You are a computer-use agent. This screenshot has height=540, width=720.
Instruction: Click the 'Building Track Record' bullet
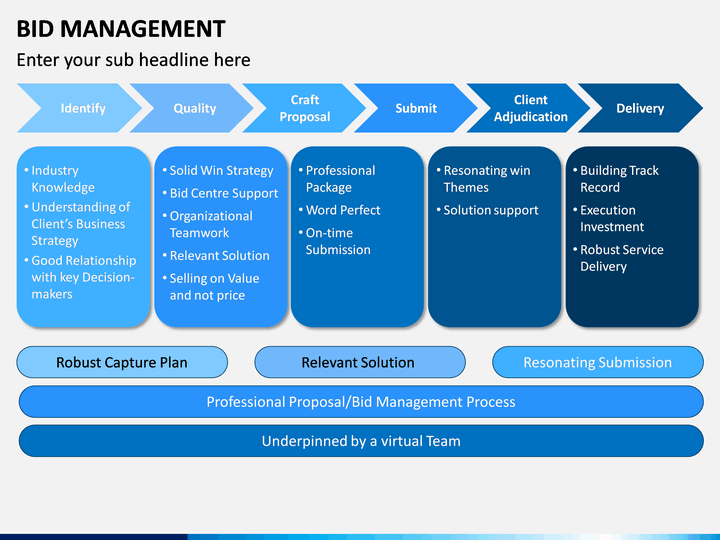616,179
